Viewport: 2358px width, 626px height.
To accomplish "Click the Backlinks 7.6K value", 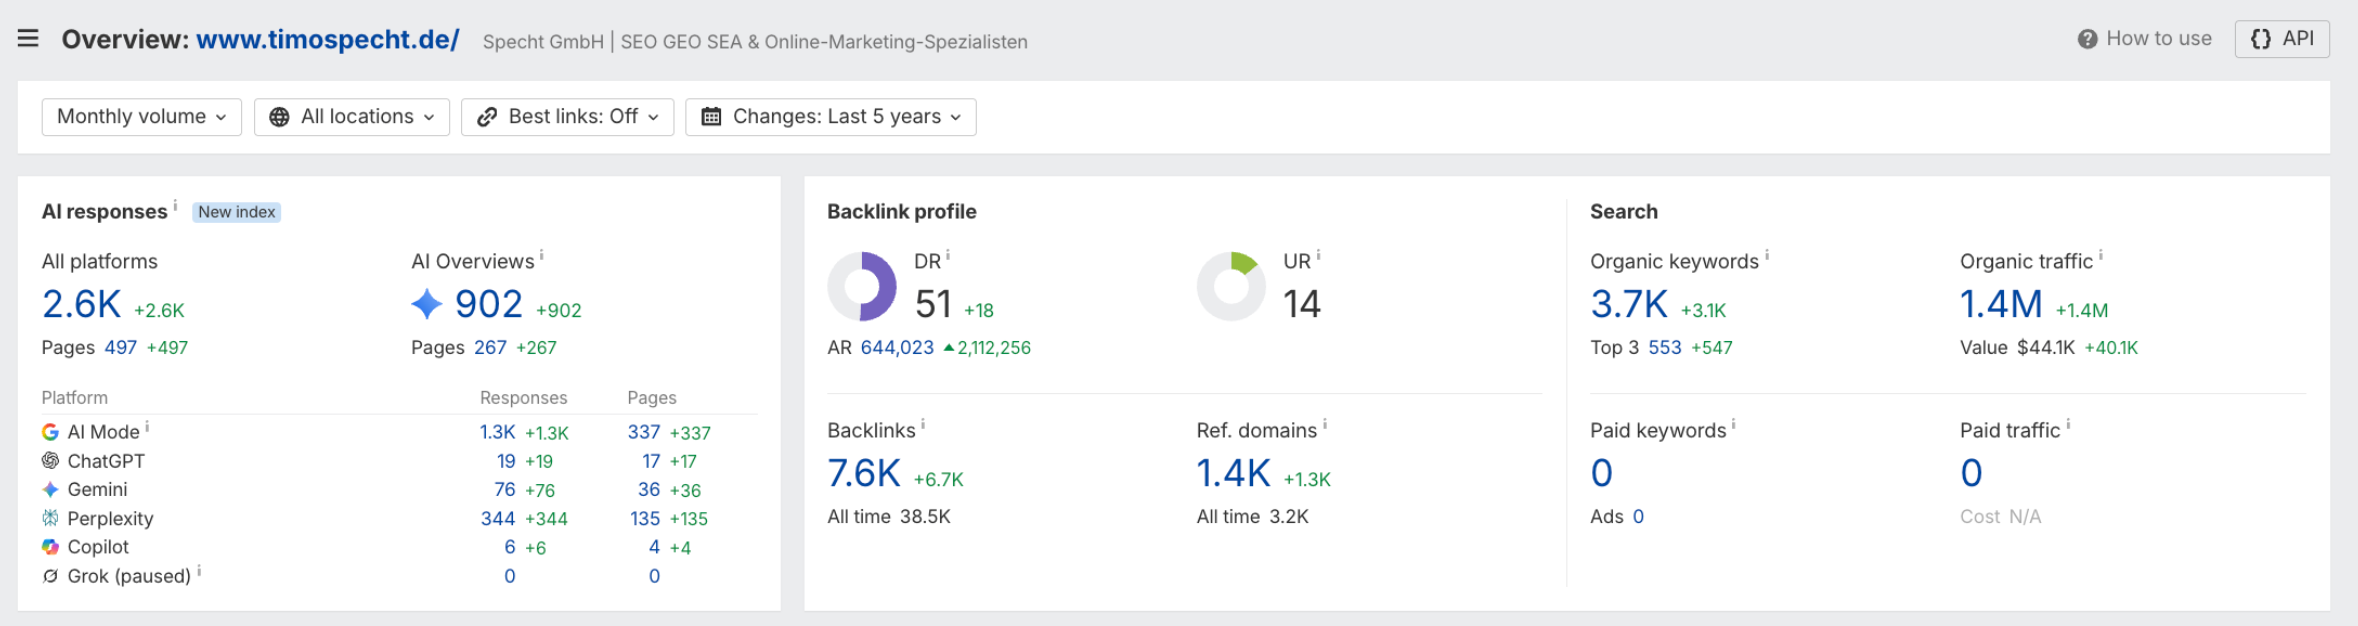I will [864, 473].
